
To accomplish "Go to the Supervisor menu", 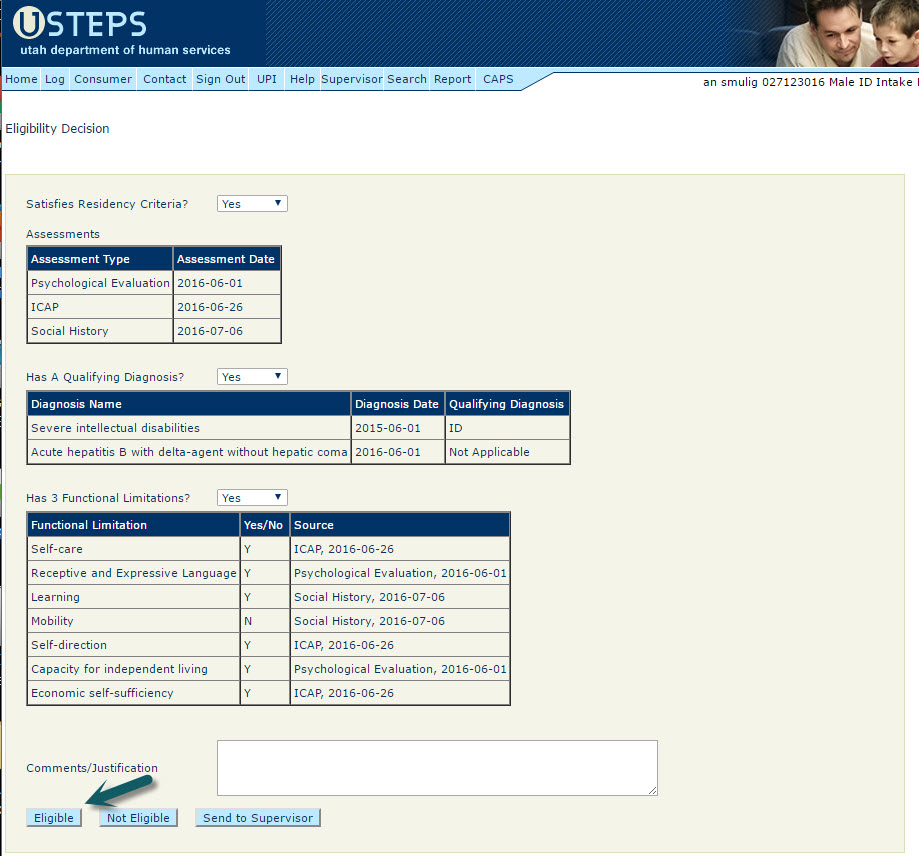I will [351, 80].
